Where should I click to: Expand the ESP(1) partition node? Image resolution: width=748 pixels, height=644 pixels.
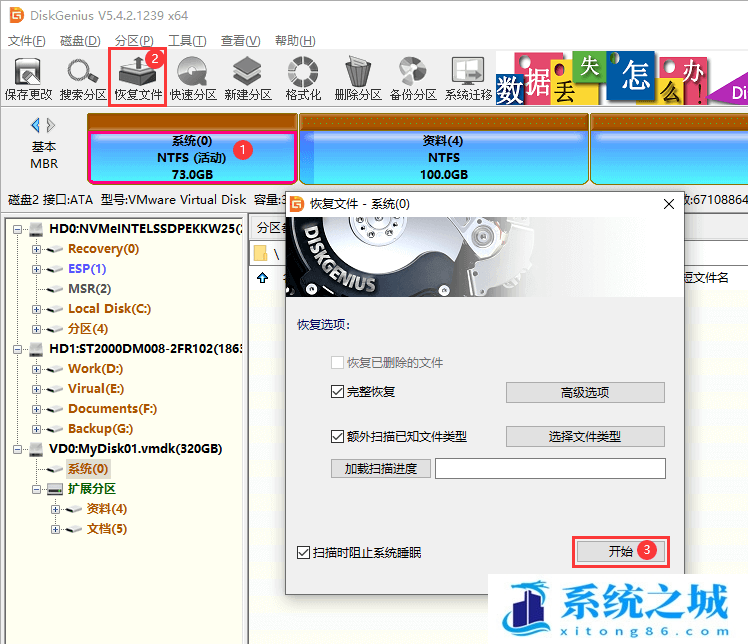coord(36,270)
